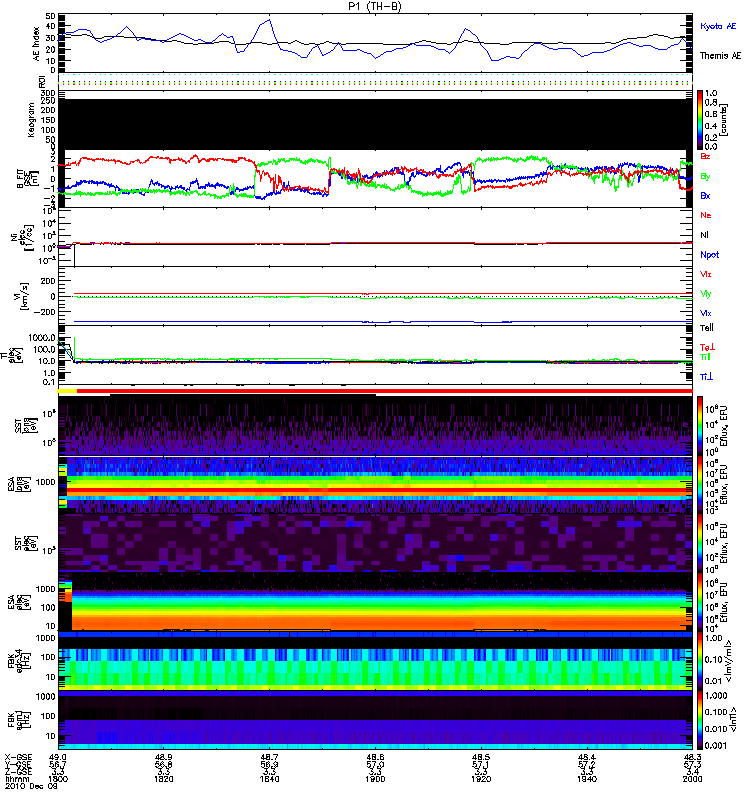750x800 pixels.
Task: Select the blue Npot legend label
Action: pyautogui.click(x=710, y=255)
